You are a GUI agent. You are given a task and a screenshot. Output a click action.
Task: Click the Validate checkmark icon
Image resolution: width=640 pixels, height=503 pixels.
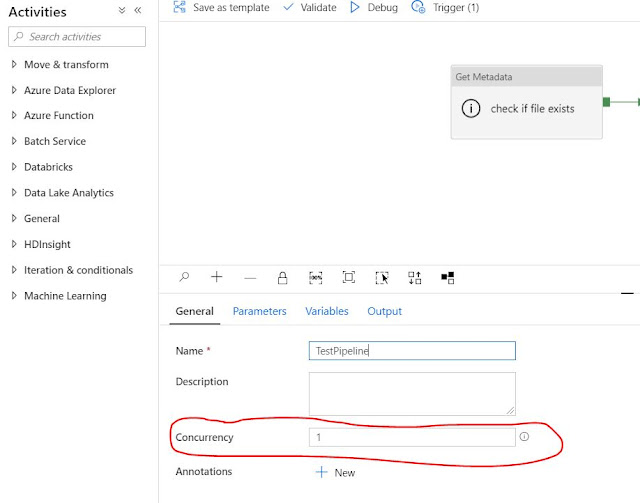289,7
